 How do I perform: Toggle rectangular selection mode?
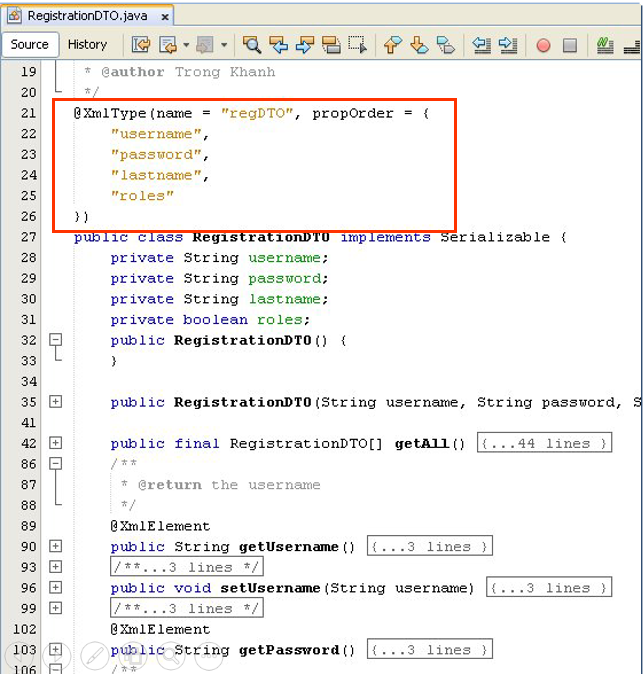point(358,45)
